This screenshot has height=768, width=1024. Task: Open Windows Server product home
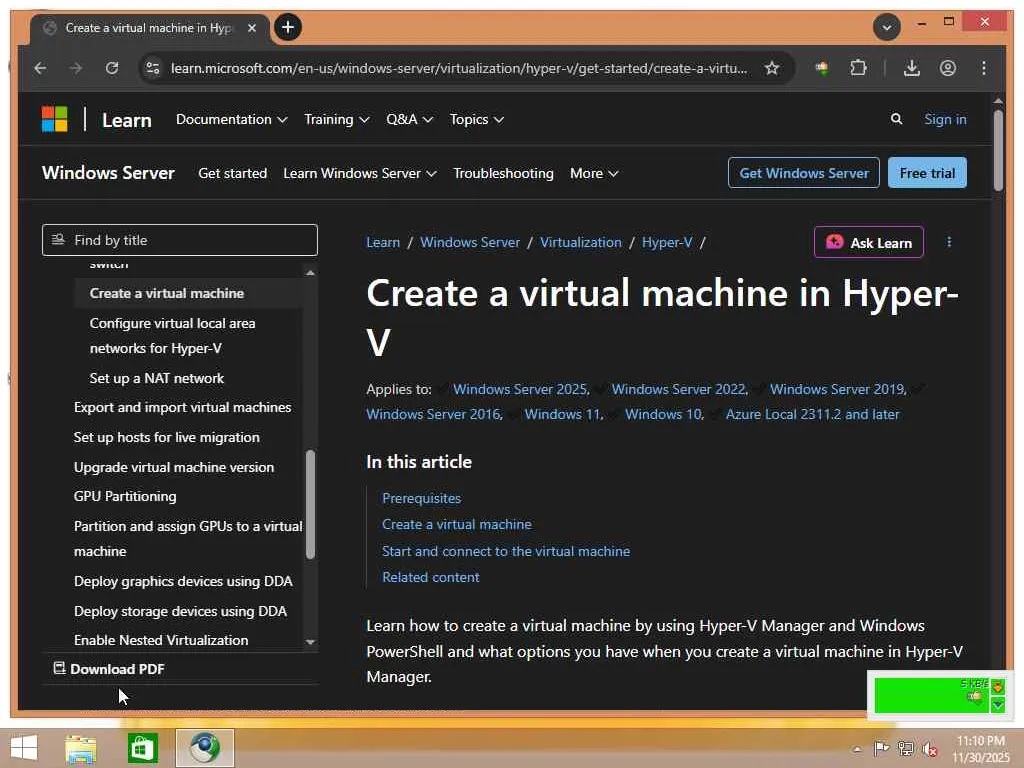108,172
